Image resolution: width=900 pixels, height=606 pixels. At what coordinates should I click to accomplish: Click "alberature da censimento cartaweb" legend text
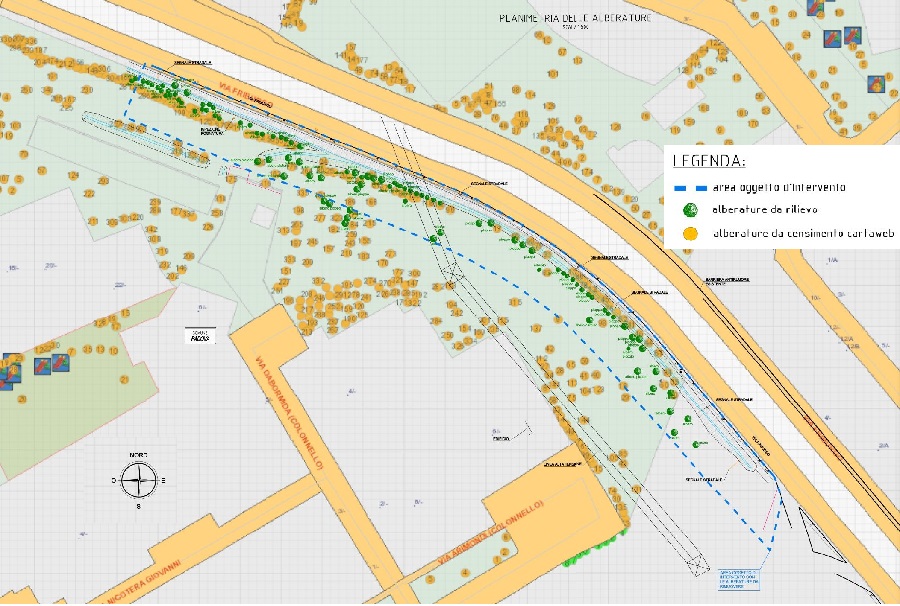tap(802, 233)
